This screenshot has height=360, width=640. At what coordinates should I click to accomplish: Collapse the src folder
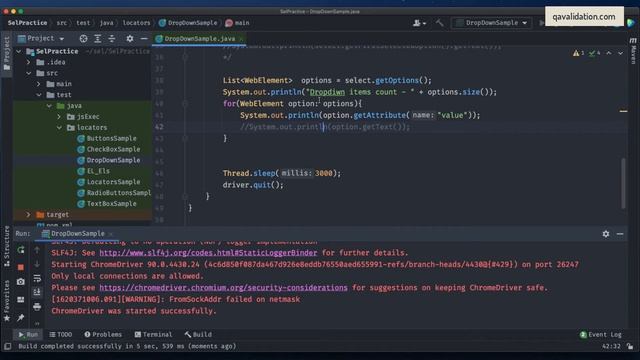(29, 73)
